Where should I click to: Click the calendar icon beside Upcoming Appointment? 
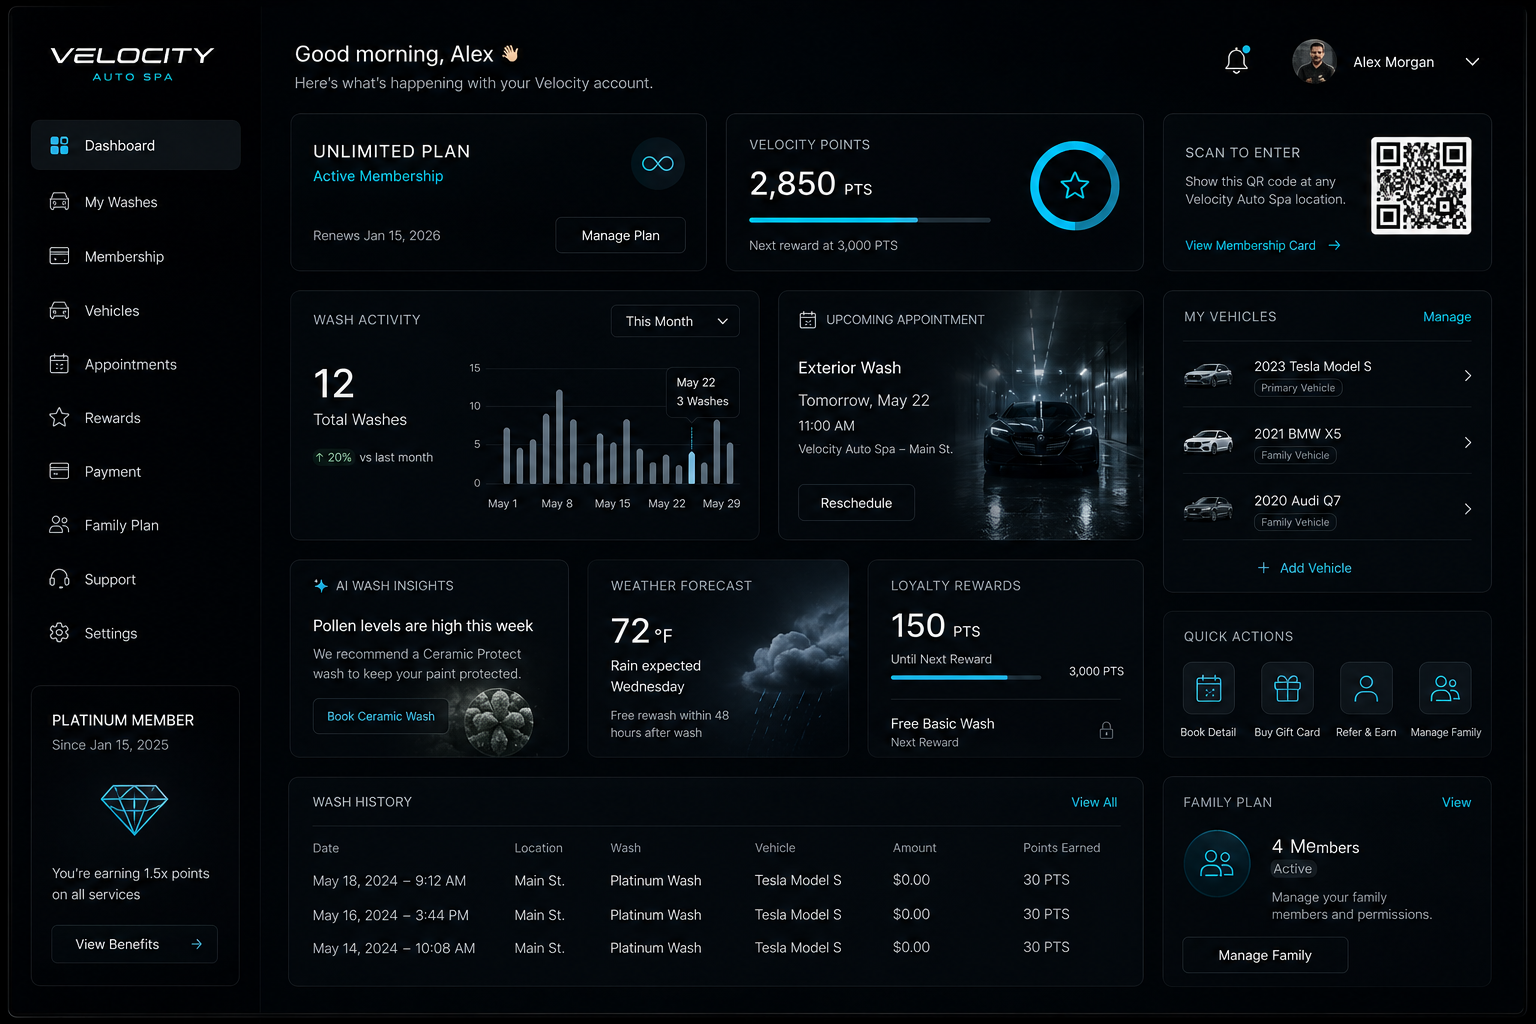pyautogui.click(x=807, y=320)
